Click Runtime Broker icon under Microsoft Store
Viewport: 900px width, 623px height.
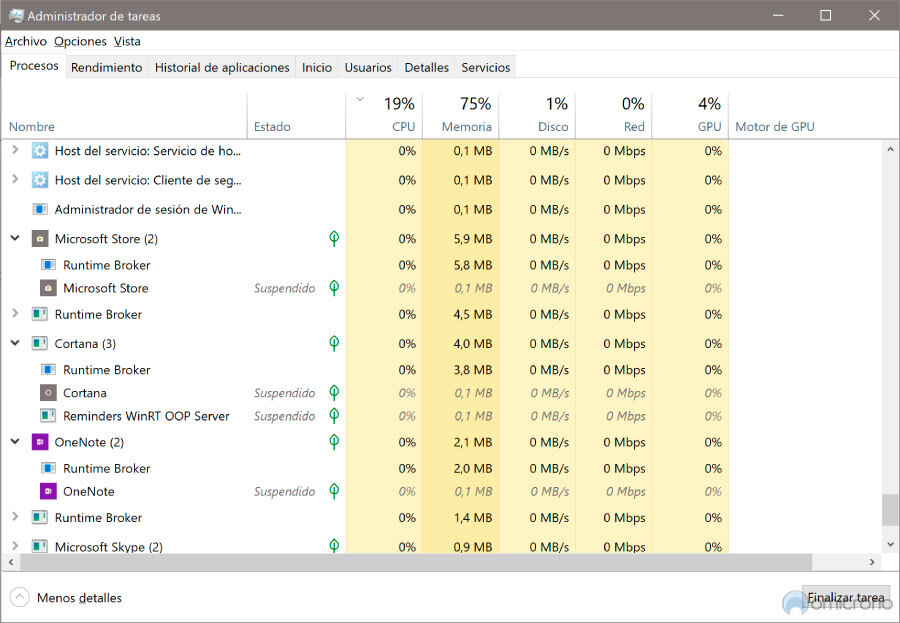click(48, 265)
